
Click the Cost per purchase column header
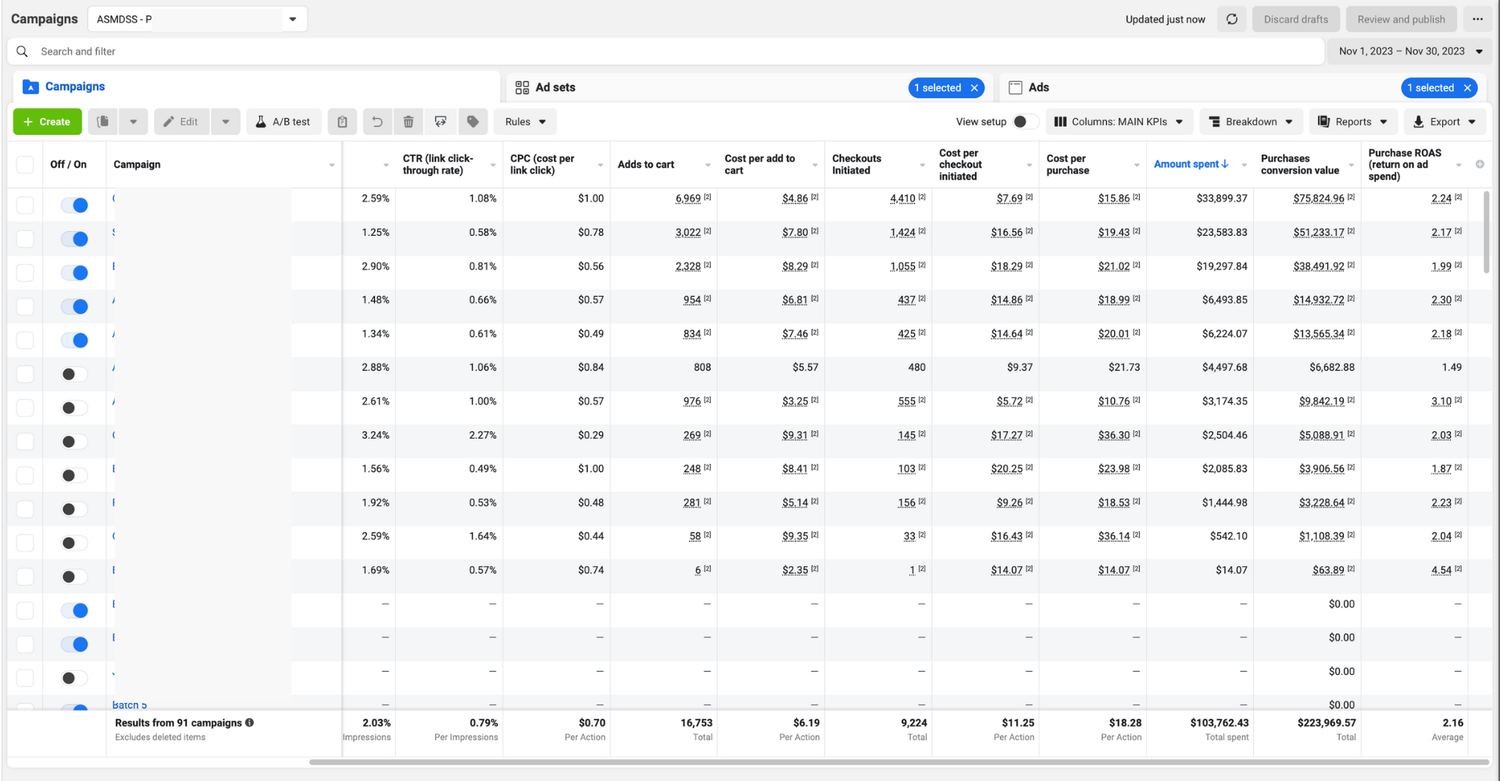1067,164
